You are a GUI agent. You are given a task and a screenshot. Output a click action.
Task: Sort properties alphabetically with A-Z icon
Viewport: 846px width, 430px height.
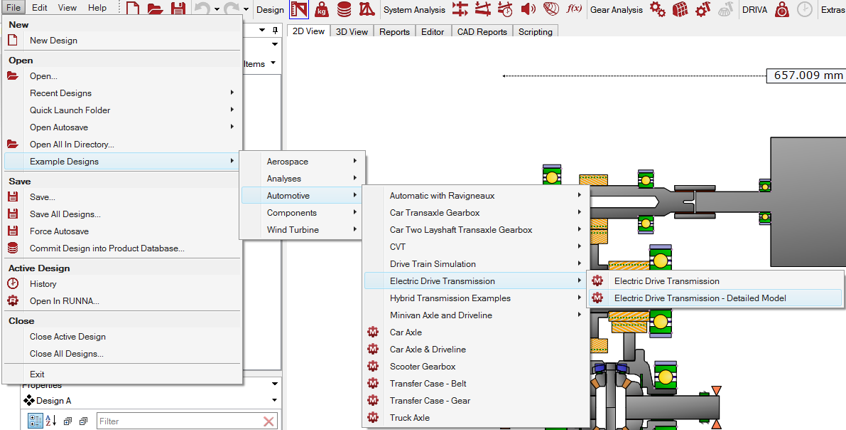click(x=51, y=422)
